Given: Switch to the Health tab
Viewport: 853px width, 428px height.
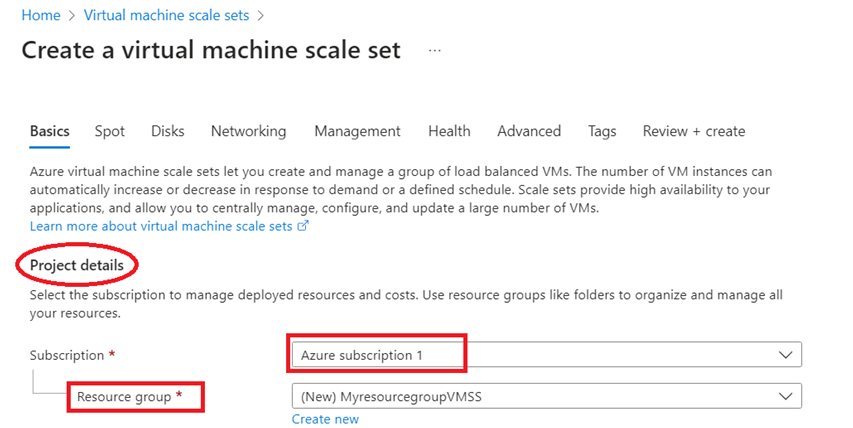Looking at the screenshot, I should click(449, 131).
